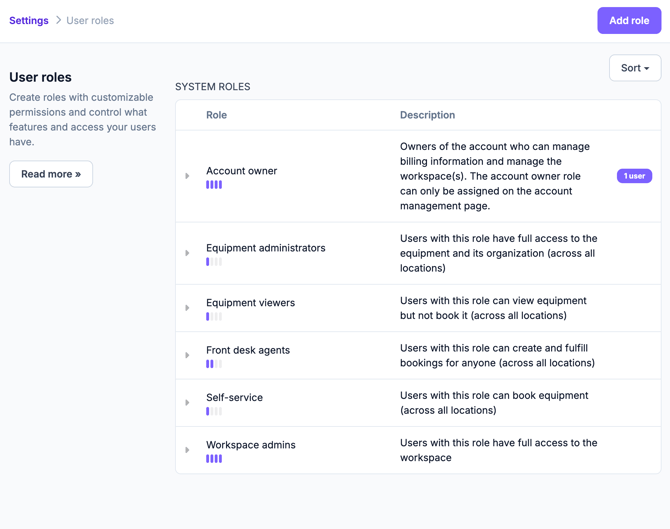Click Equipment administrators permission level bars icon
The image size is (670, 529).
[214, 262]
